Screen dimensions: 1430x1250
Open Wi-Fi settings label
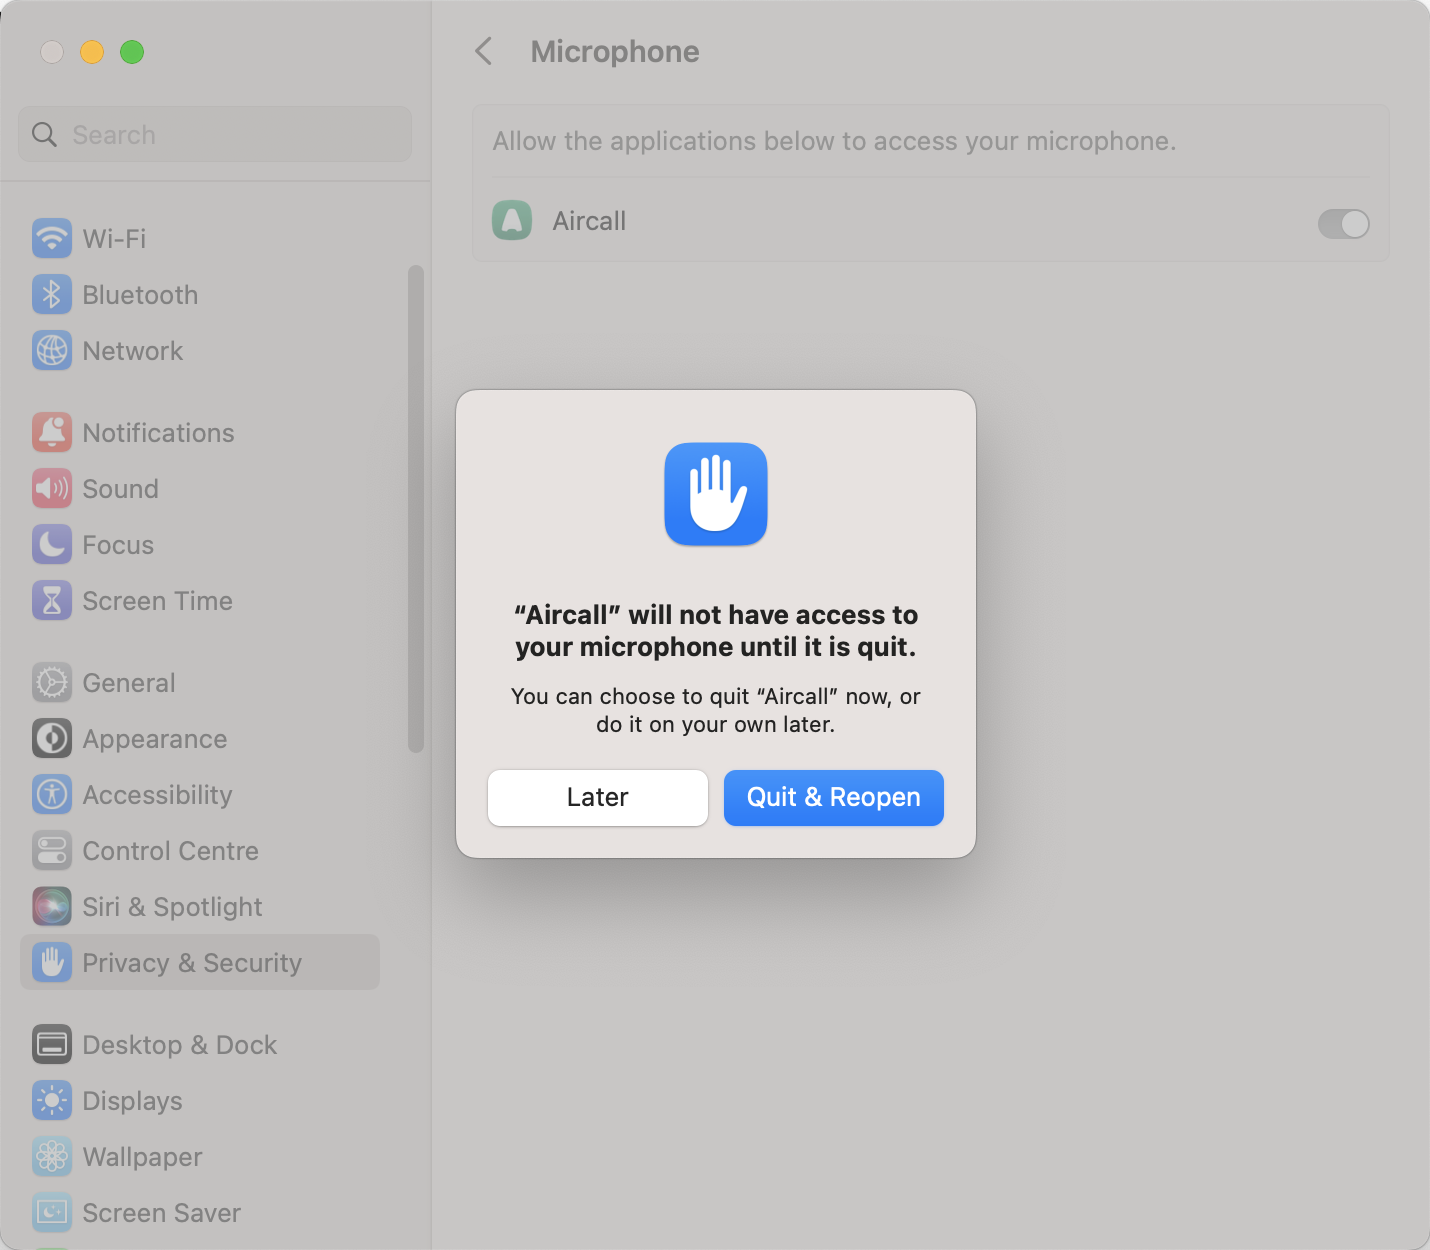tap(115, 239)
